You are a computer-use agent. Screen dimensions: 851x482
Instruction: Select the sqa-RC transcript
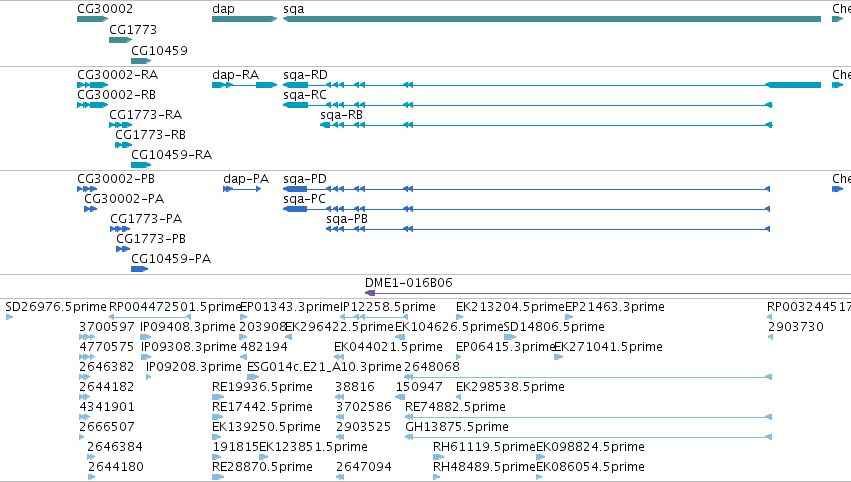(528, 105)
